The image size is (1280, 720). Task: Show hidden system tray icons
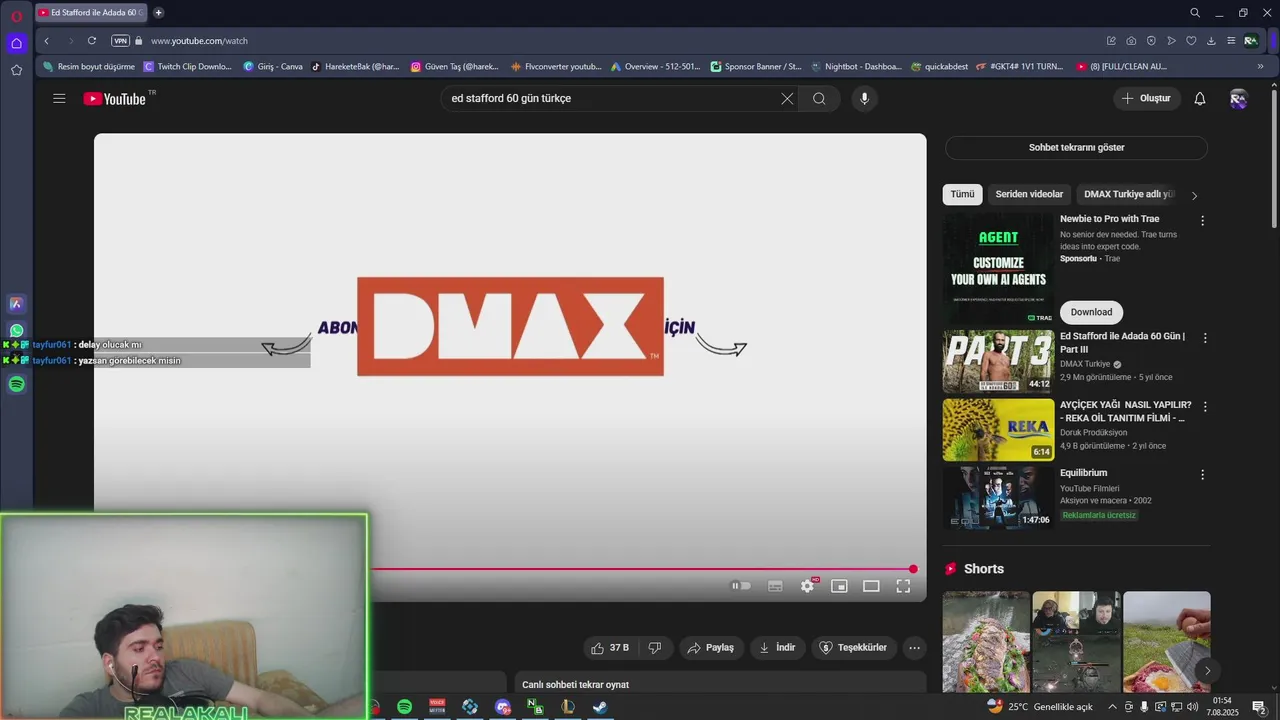(1112, 707)
